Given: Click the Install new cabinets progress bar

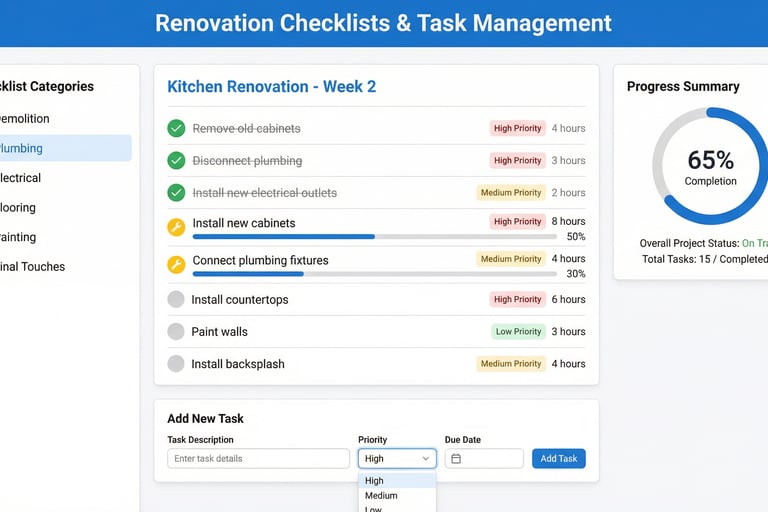Looking at the screenshot, I should click(x=374, y=237).
